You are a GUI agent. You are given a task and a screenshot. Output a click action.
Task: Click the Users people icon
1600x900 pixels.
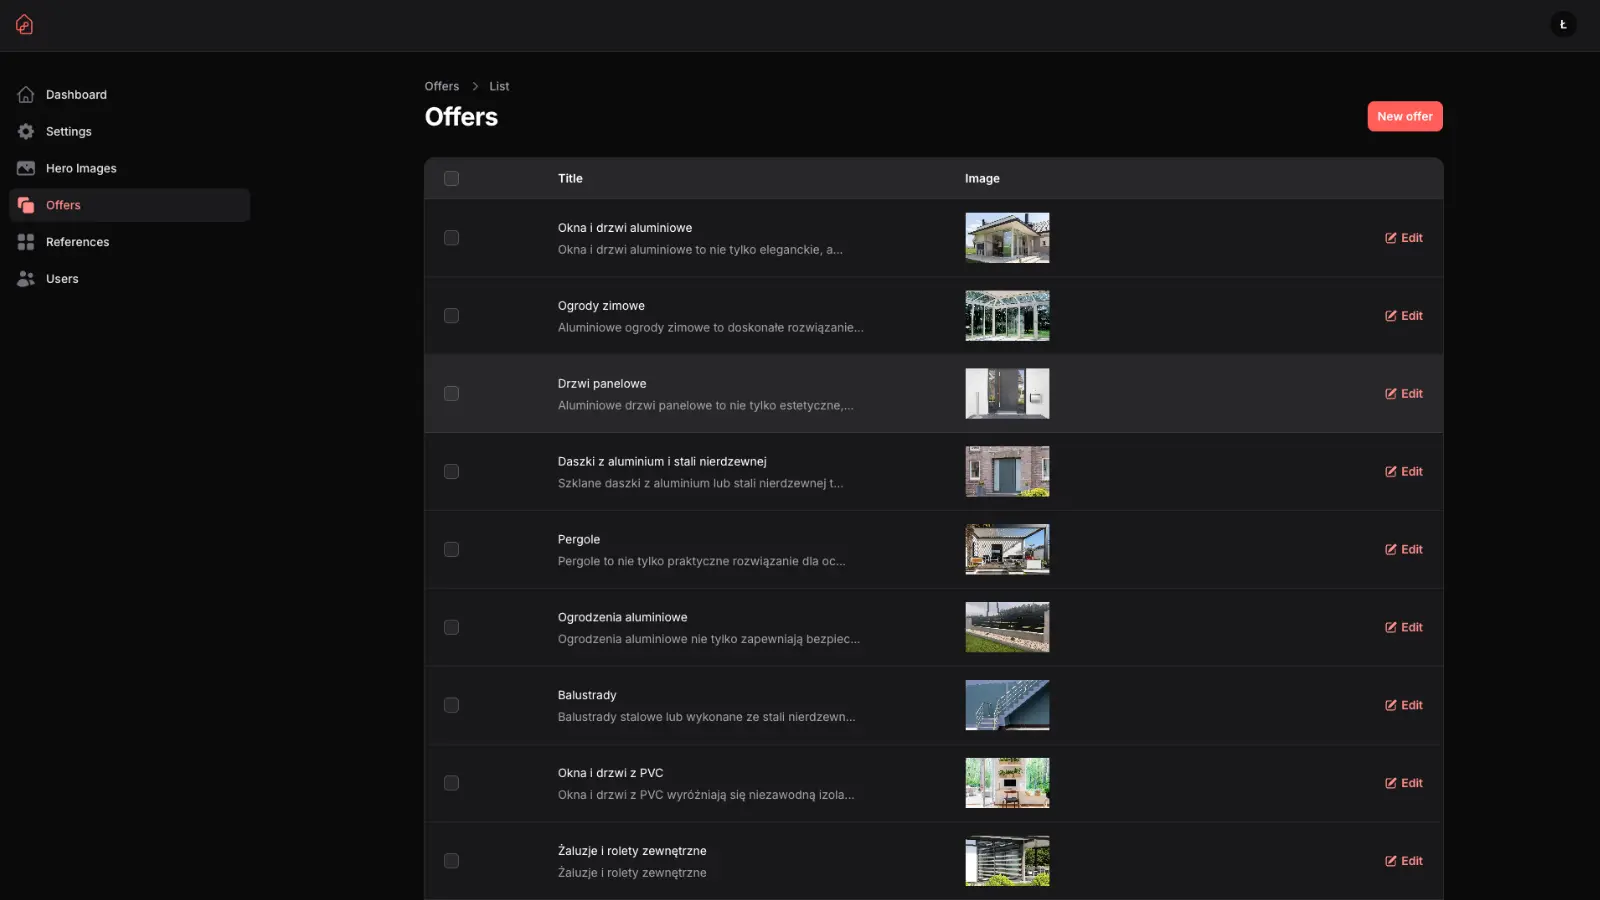click(26, 279)
